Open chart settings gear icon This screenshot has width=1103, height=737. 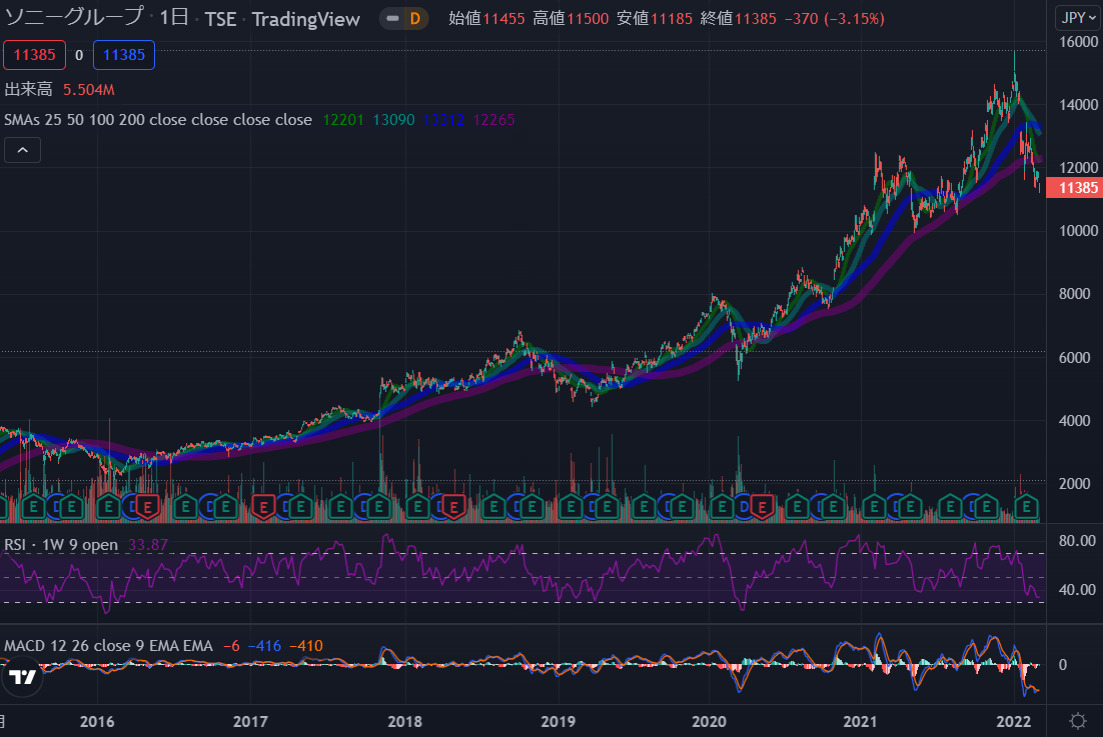tap(1078, 721)
